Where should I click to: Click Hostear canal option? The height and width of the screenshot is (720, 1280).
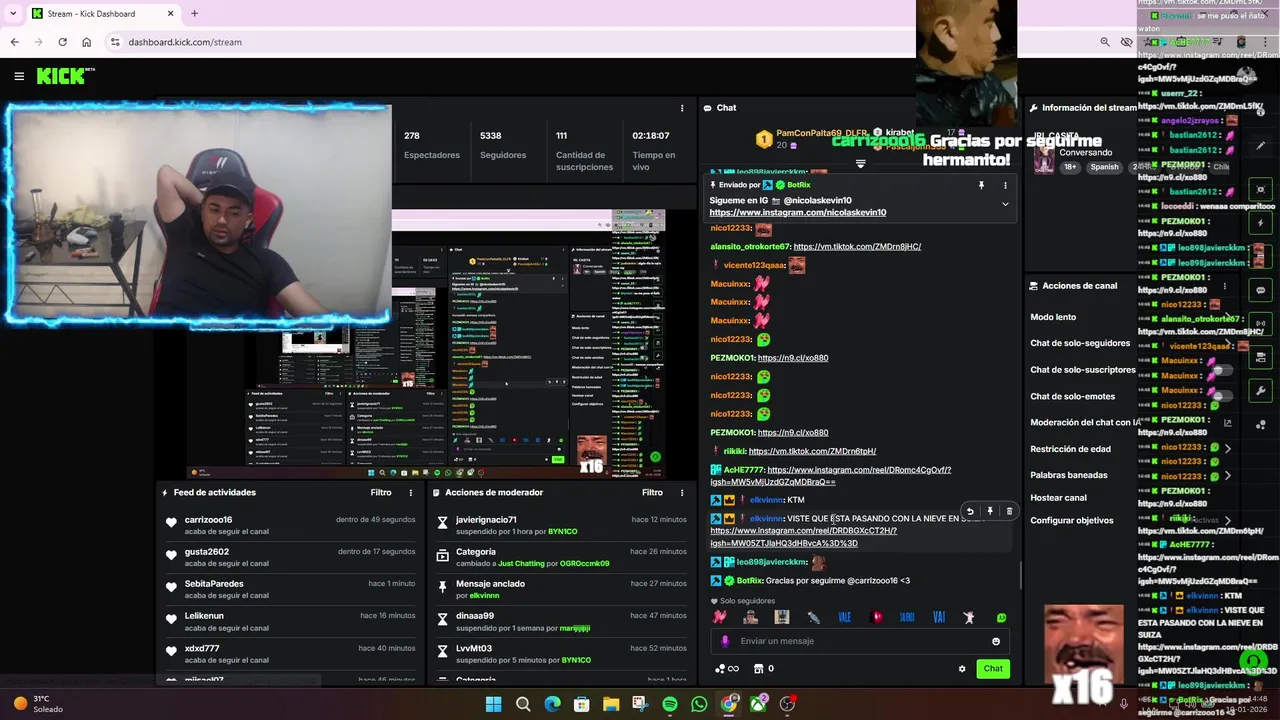(1058, 498)
